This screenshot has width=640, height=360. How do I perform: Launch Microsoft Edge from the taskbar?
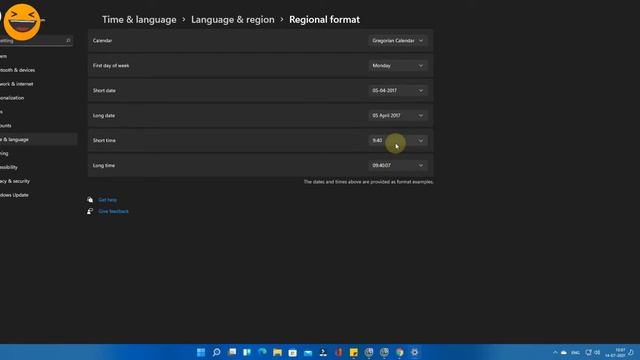262,352
